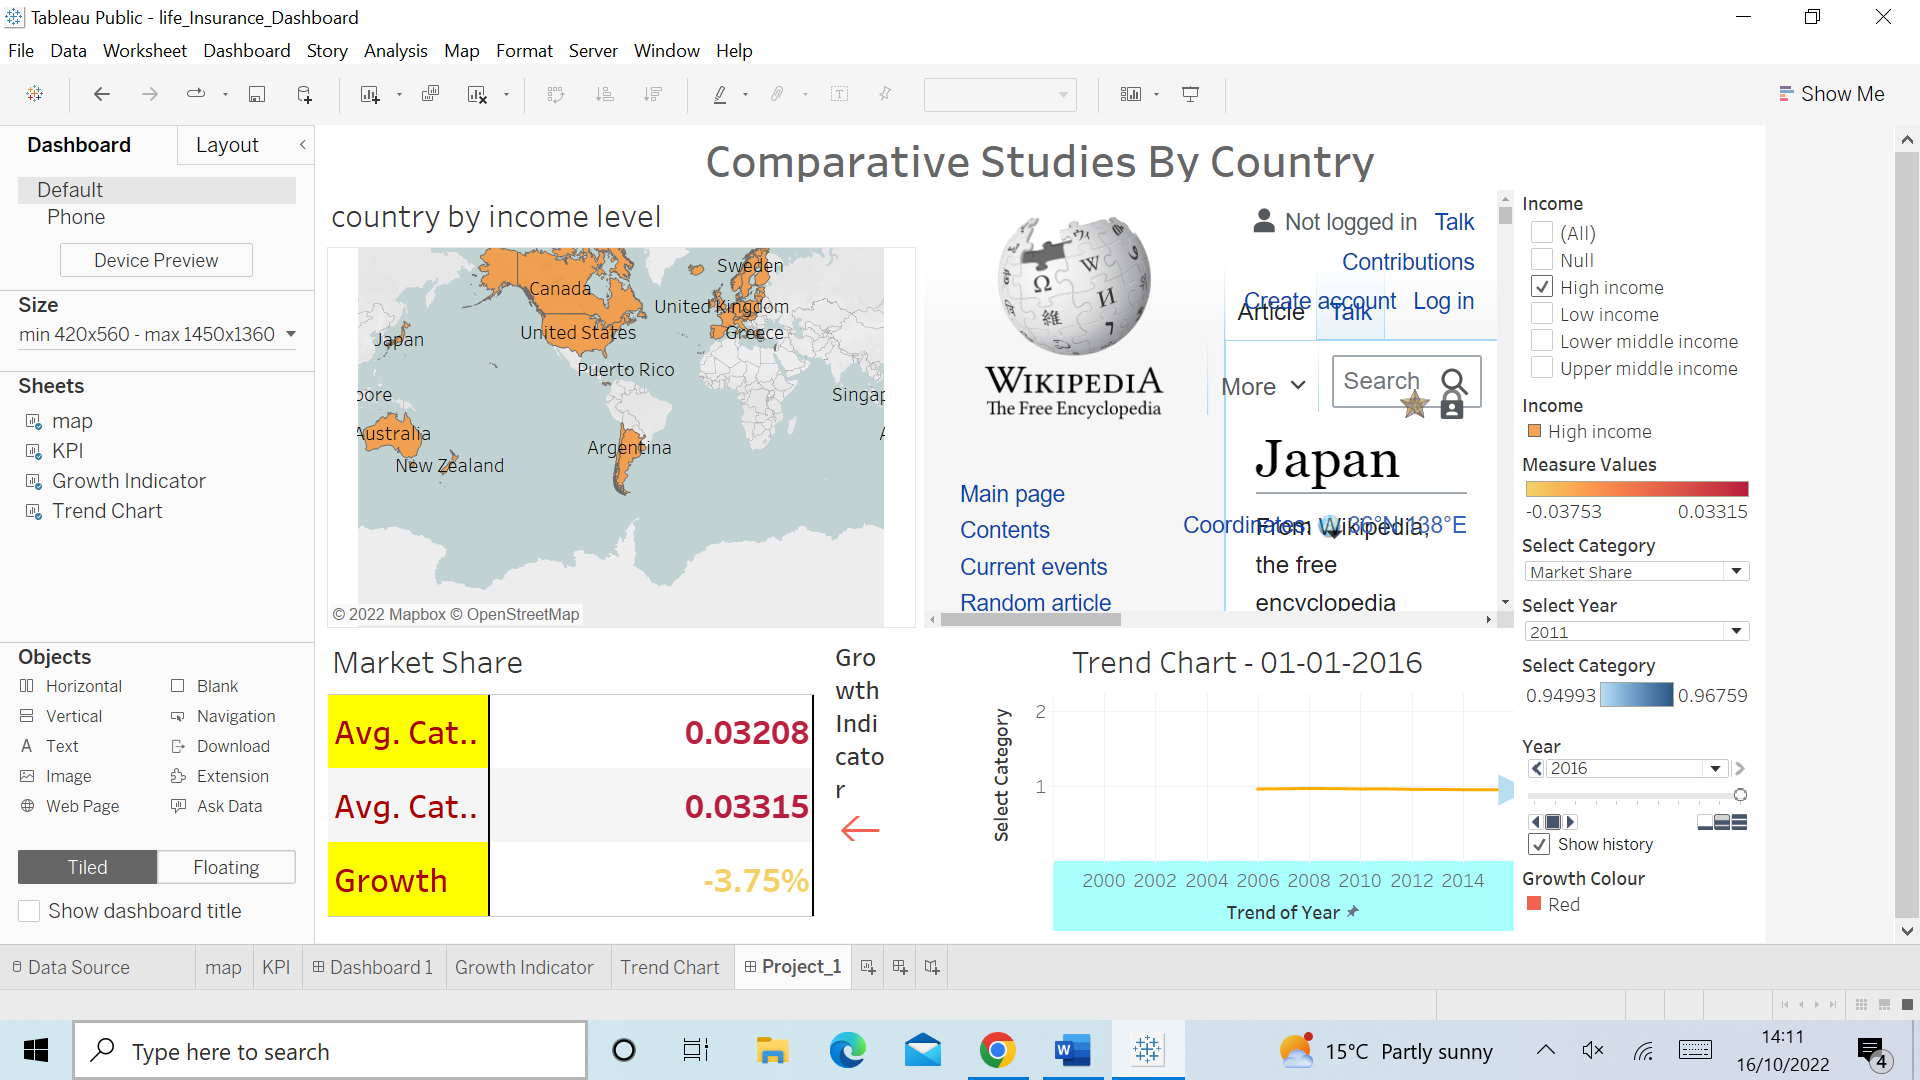Click the Wikipedia Main page link
Screen dimensions: 1920x1080
click(1012, 494)
